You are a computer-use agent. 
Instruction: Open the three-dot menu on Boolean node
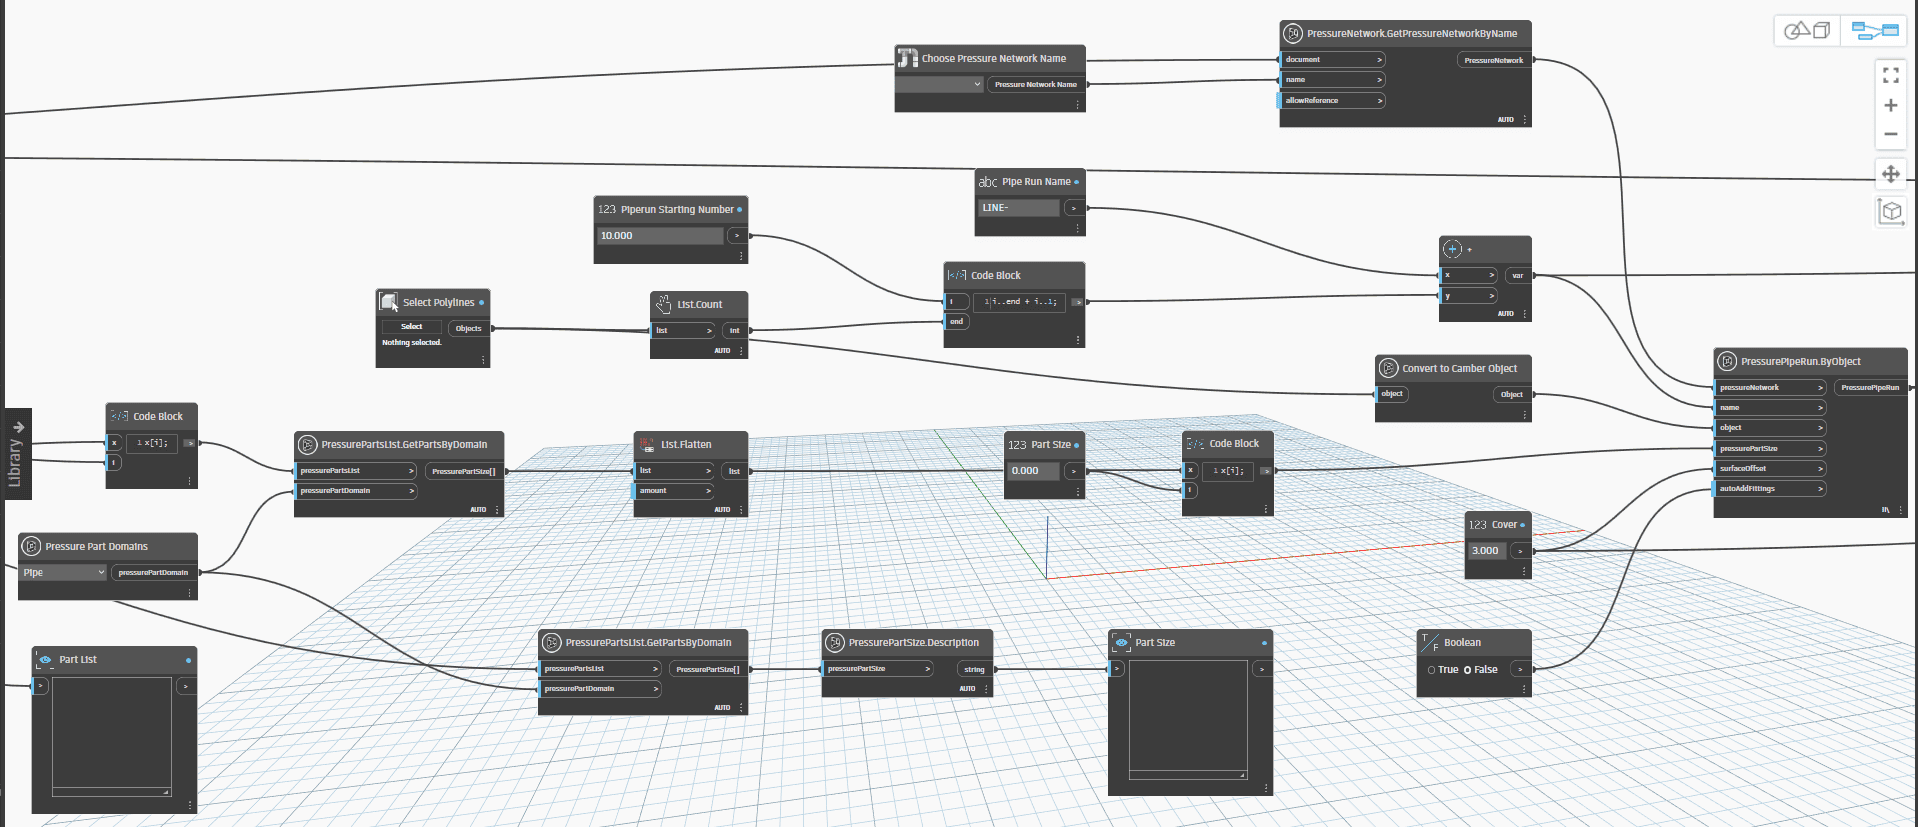coord(1524,689)
